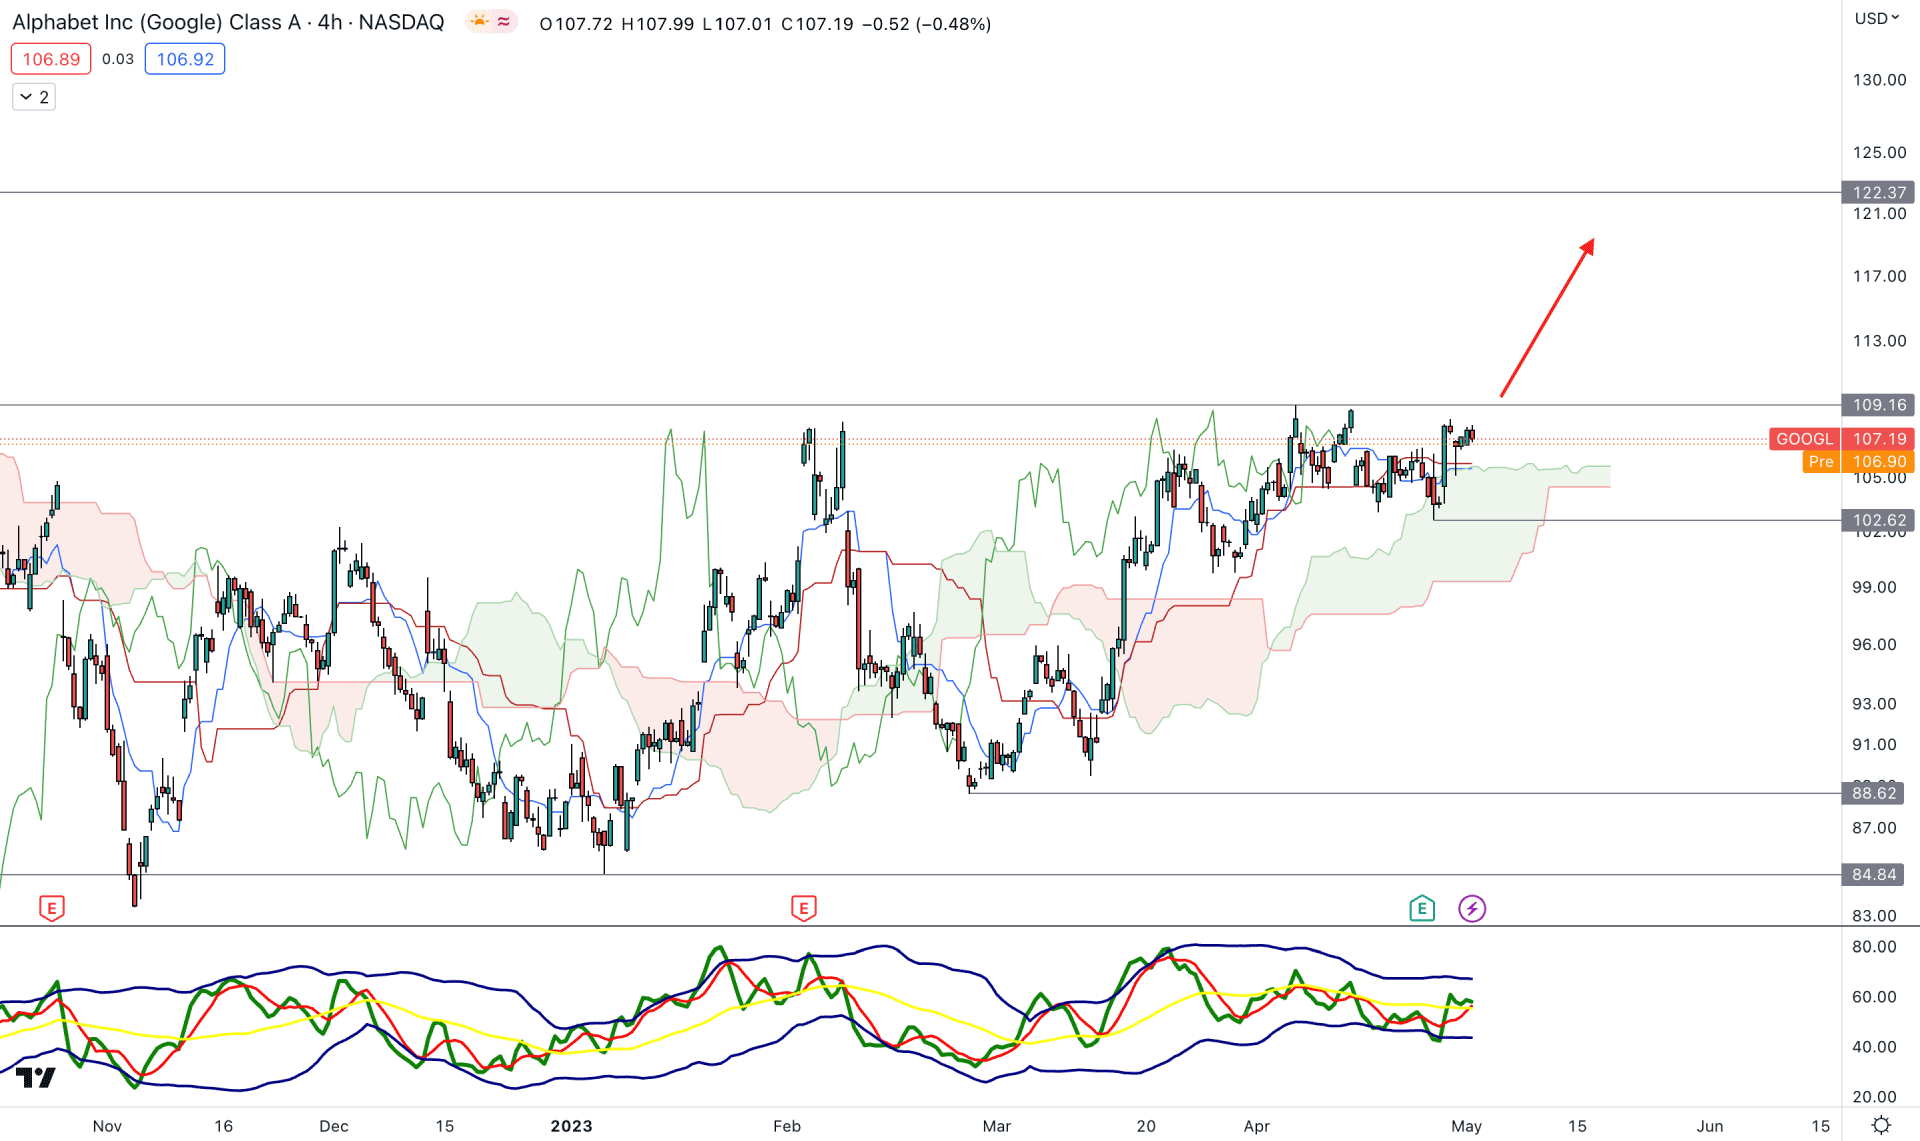Click the red sell price 106.89 button
This screenshot has width=1920, height=1141.
pyautogui.click(x=51, y=59)
